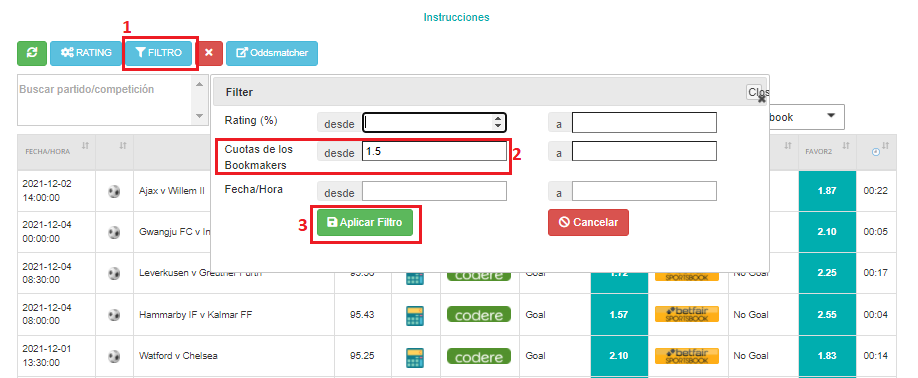Click the Instrucciones link
Viewport: 918px width, 378px height.
pyautogui.click(x=457, y=17)
